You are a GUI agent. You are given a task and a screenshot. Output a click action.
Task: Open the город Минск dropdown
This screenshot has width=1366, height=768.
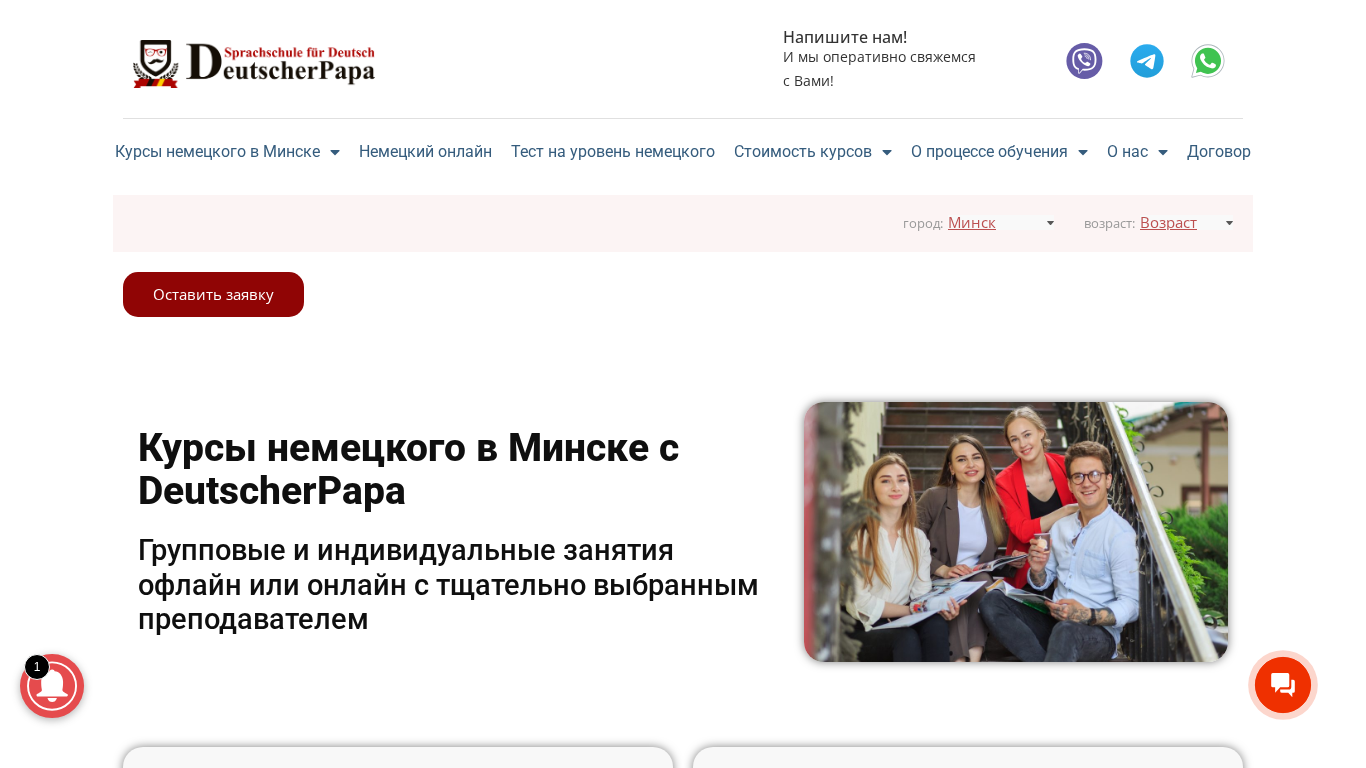point(1001,223)
